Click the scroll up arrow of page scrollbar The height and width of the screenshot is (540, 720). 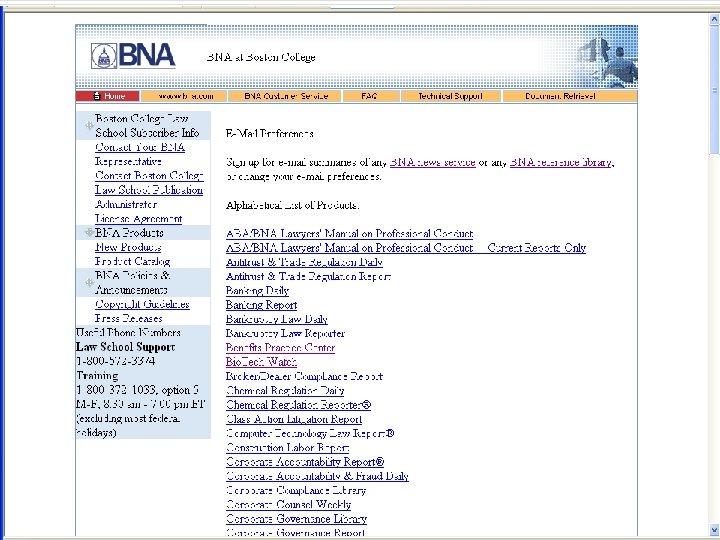714,20
